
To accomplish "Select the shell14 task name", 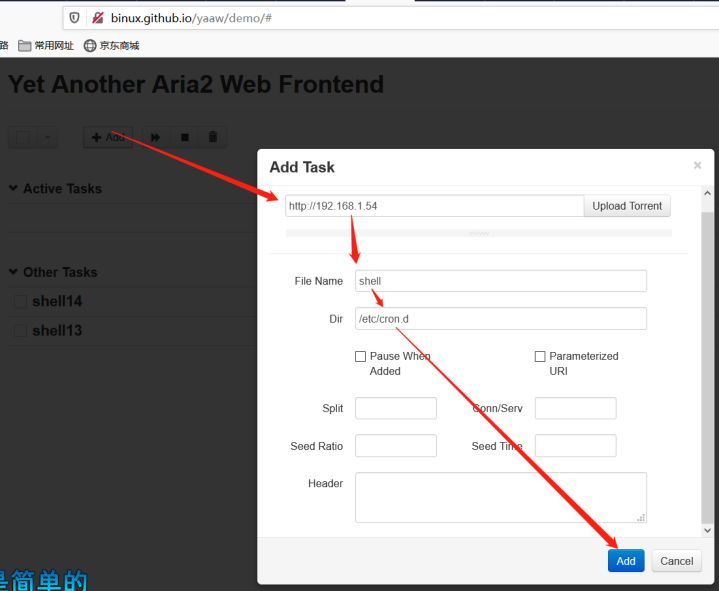I will click(57, 301).
